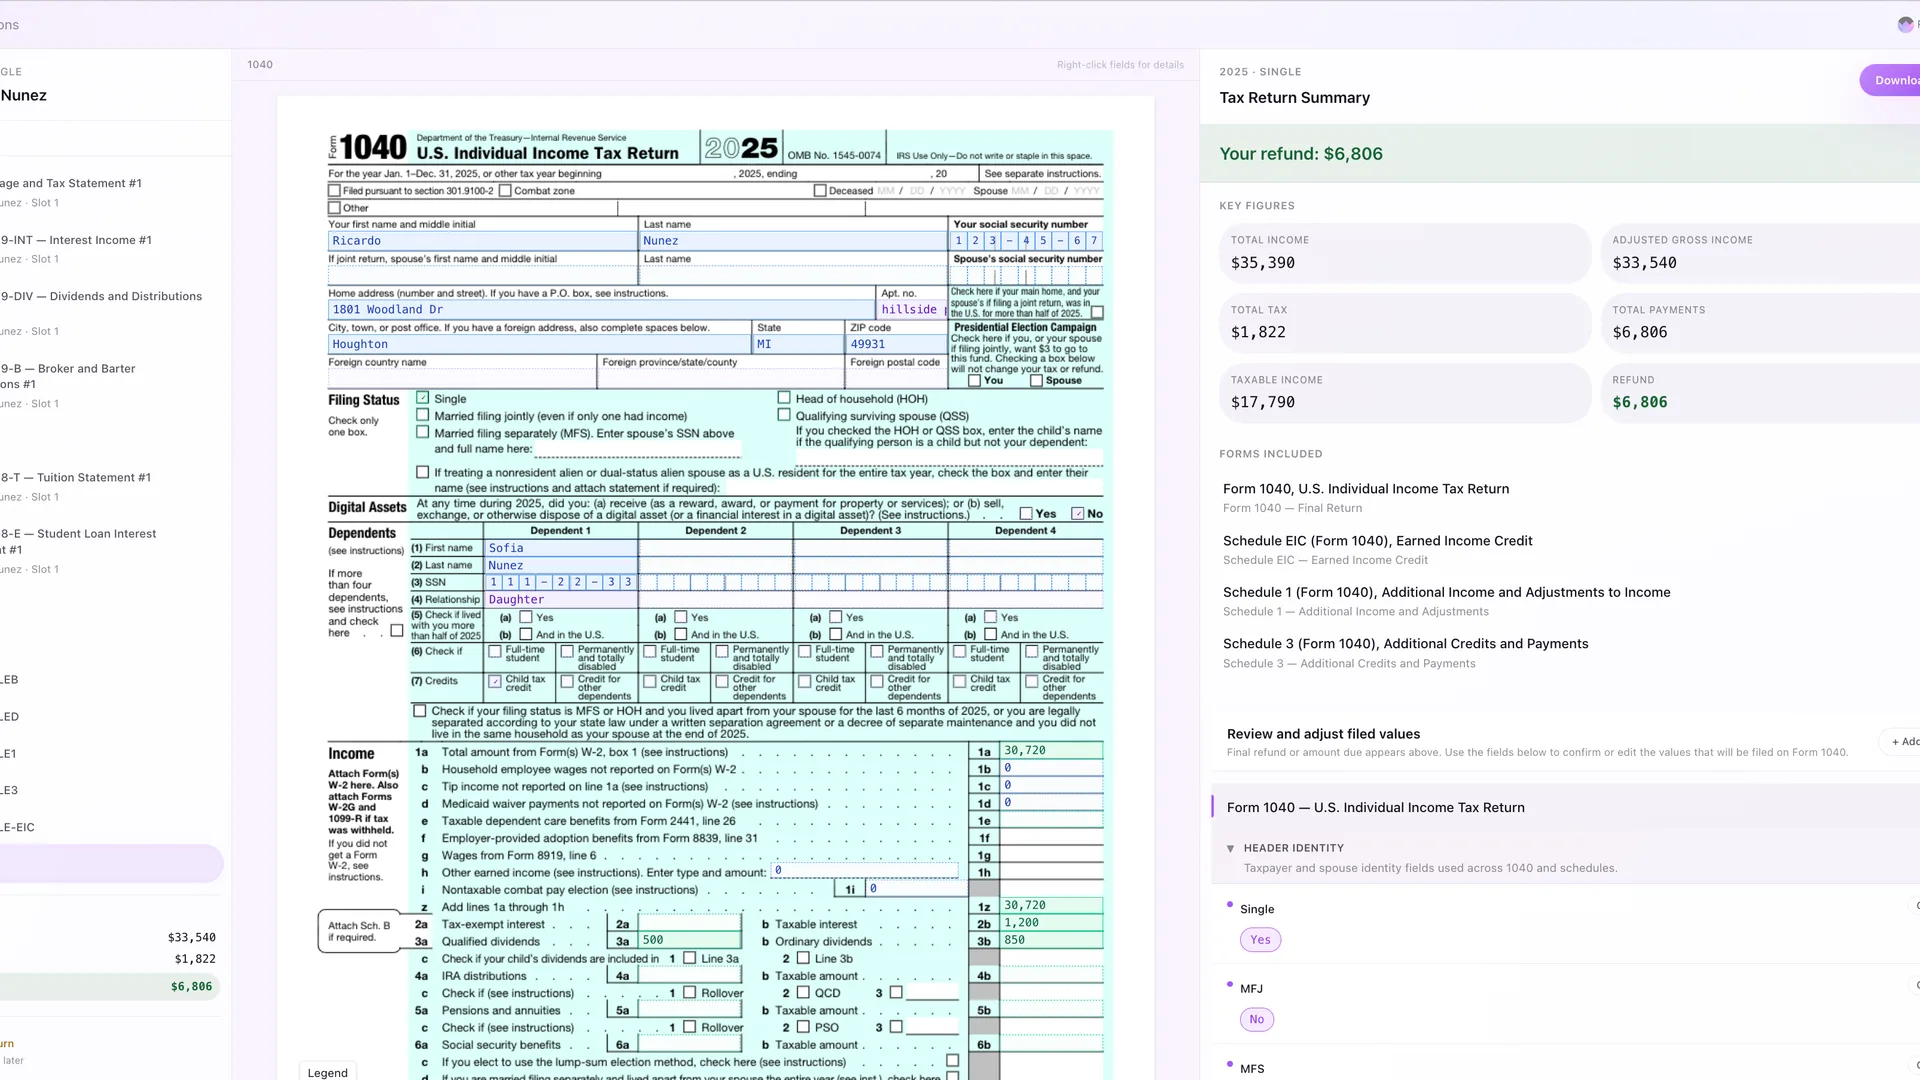Viewport: 1920px width, 1080px height.
Task: Check the Deceased checkbox
Action: [820, 191]
